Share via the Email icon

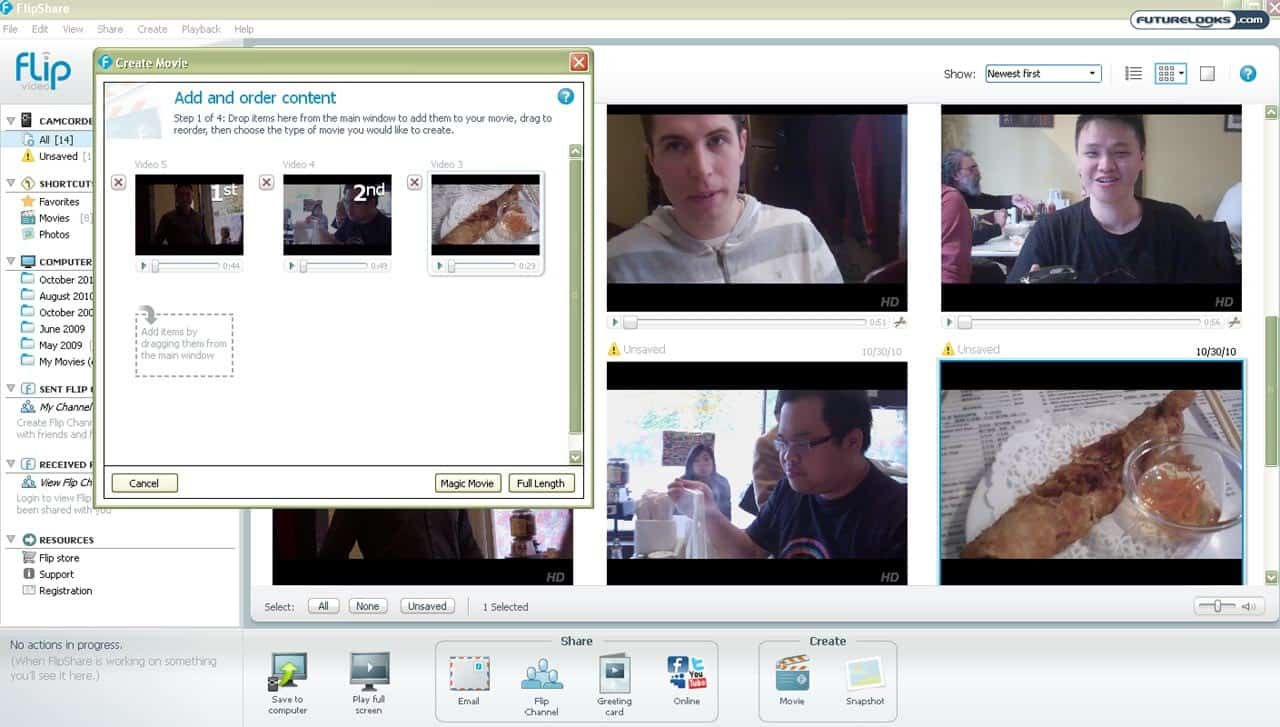[468, 674]
